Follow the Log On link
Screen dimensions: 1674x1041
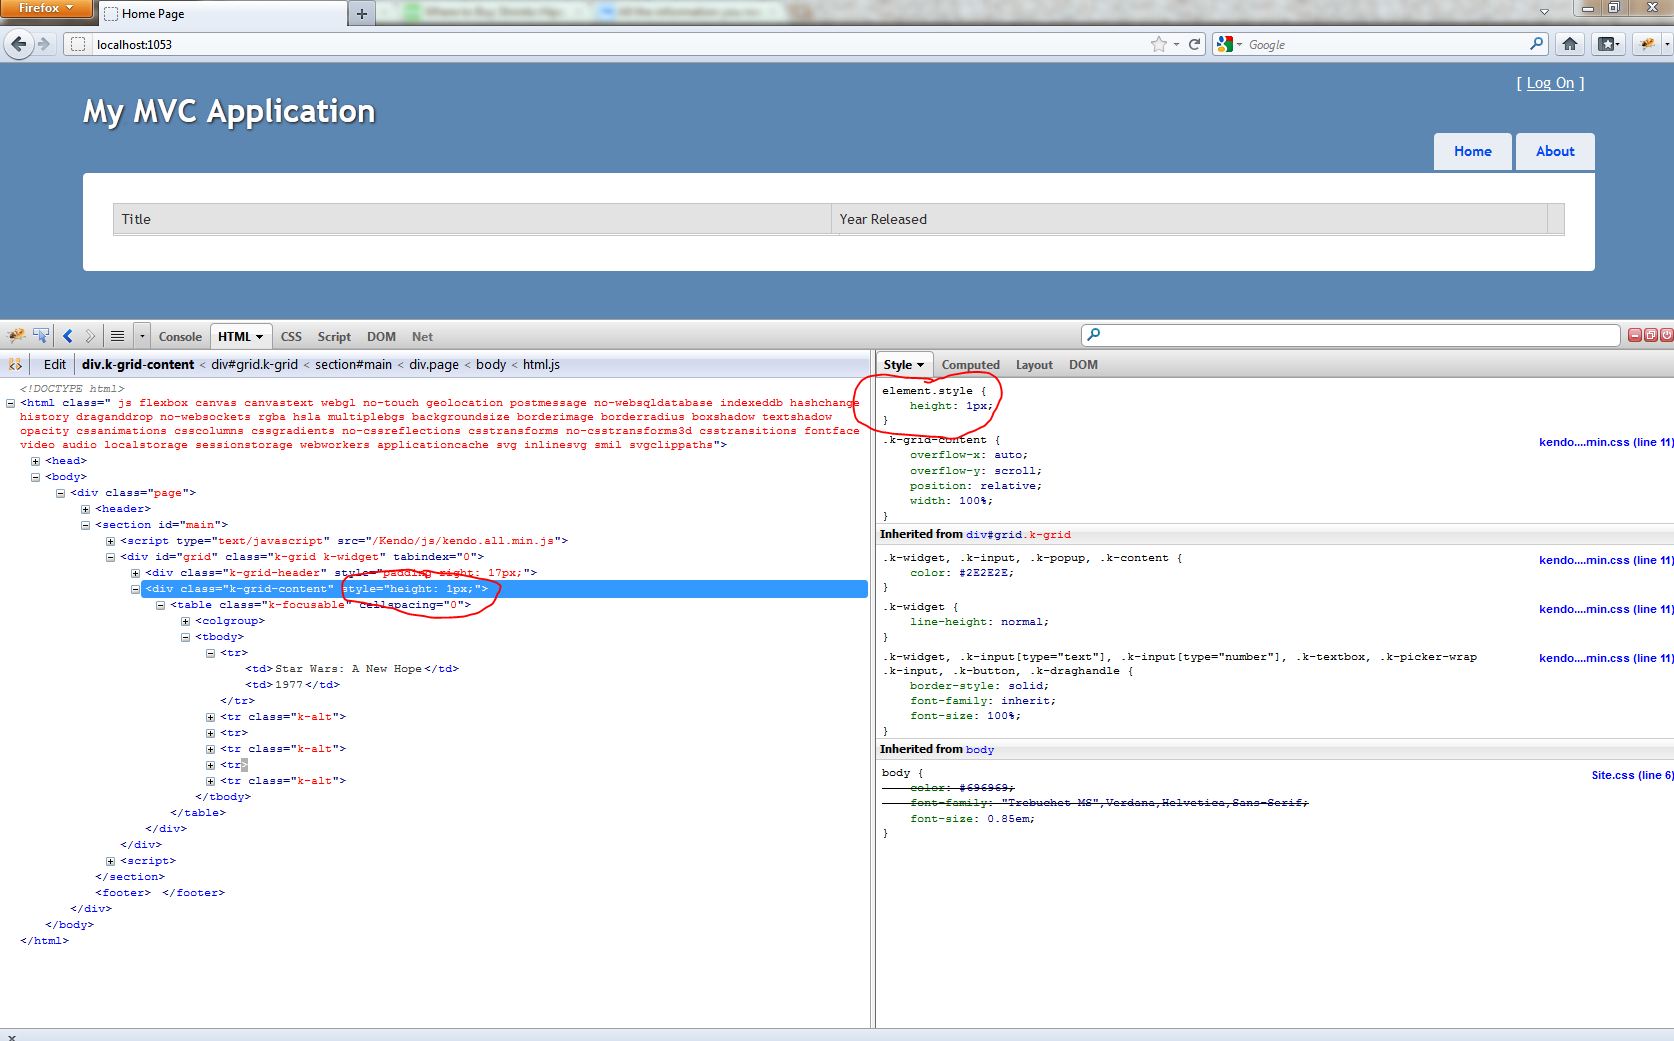click(x=1550, y=83)
